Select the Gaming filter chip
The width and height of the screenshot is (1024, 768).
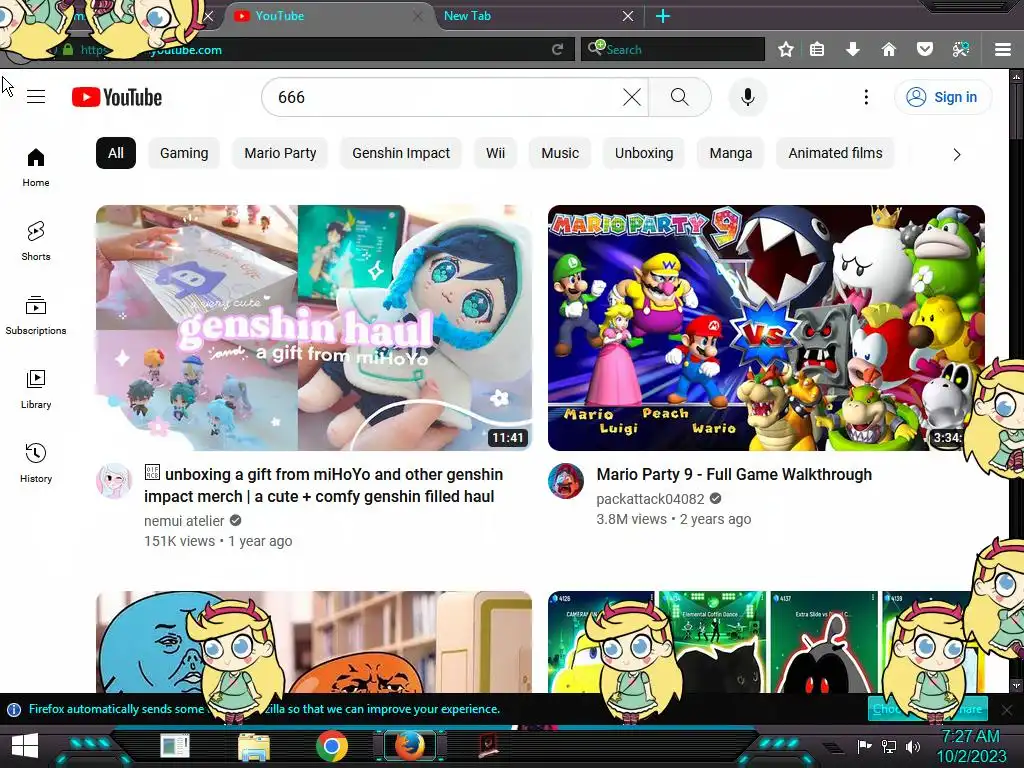tap(184, 153)
